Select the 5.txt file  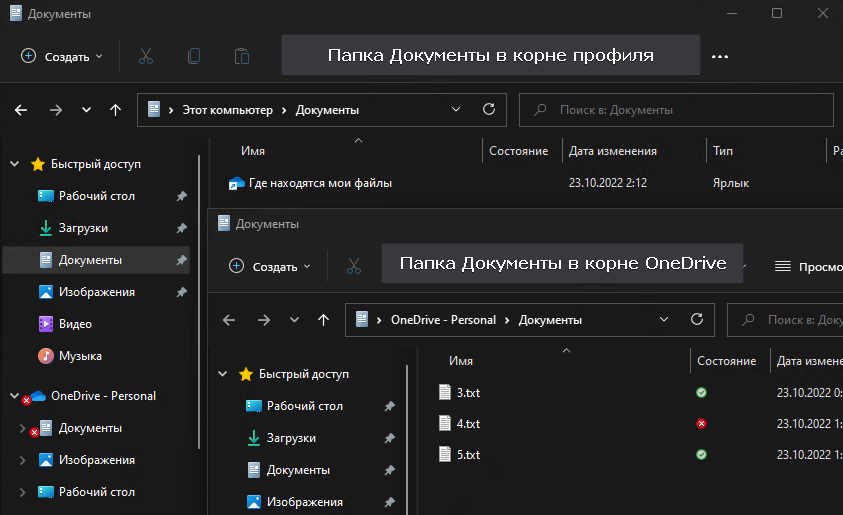coord(467,455)
